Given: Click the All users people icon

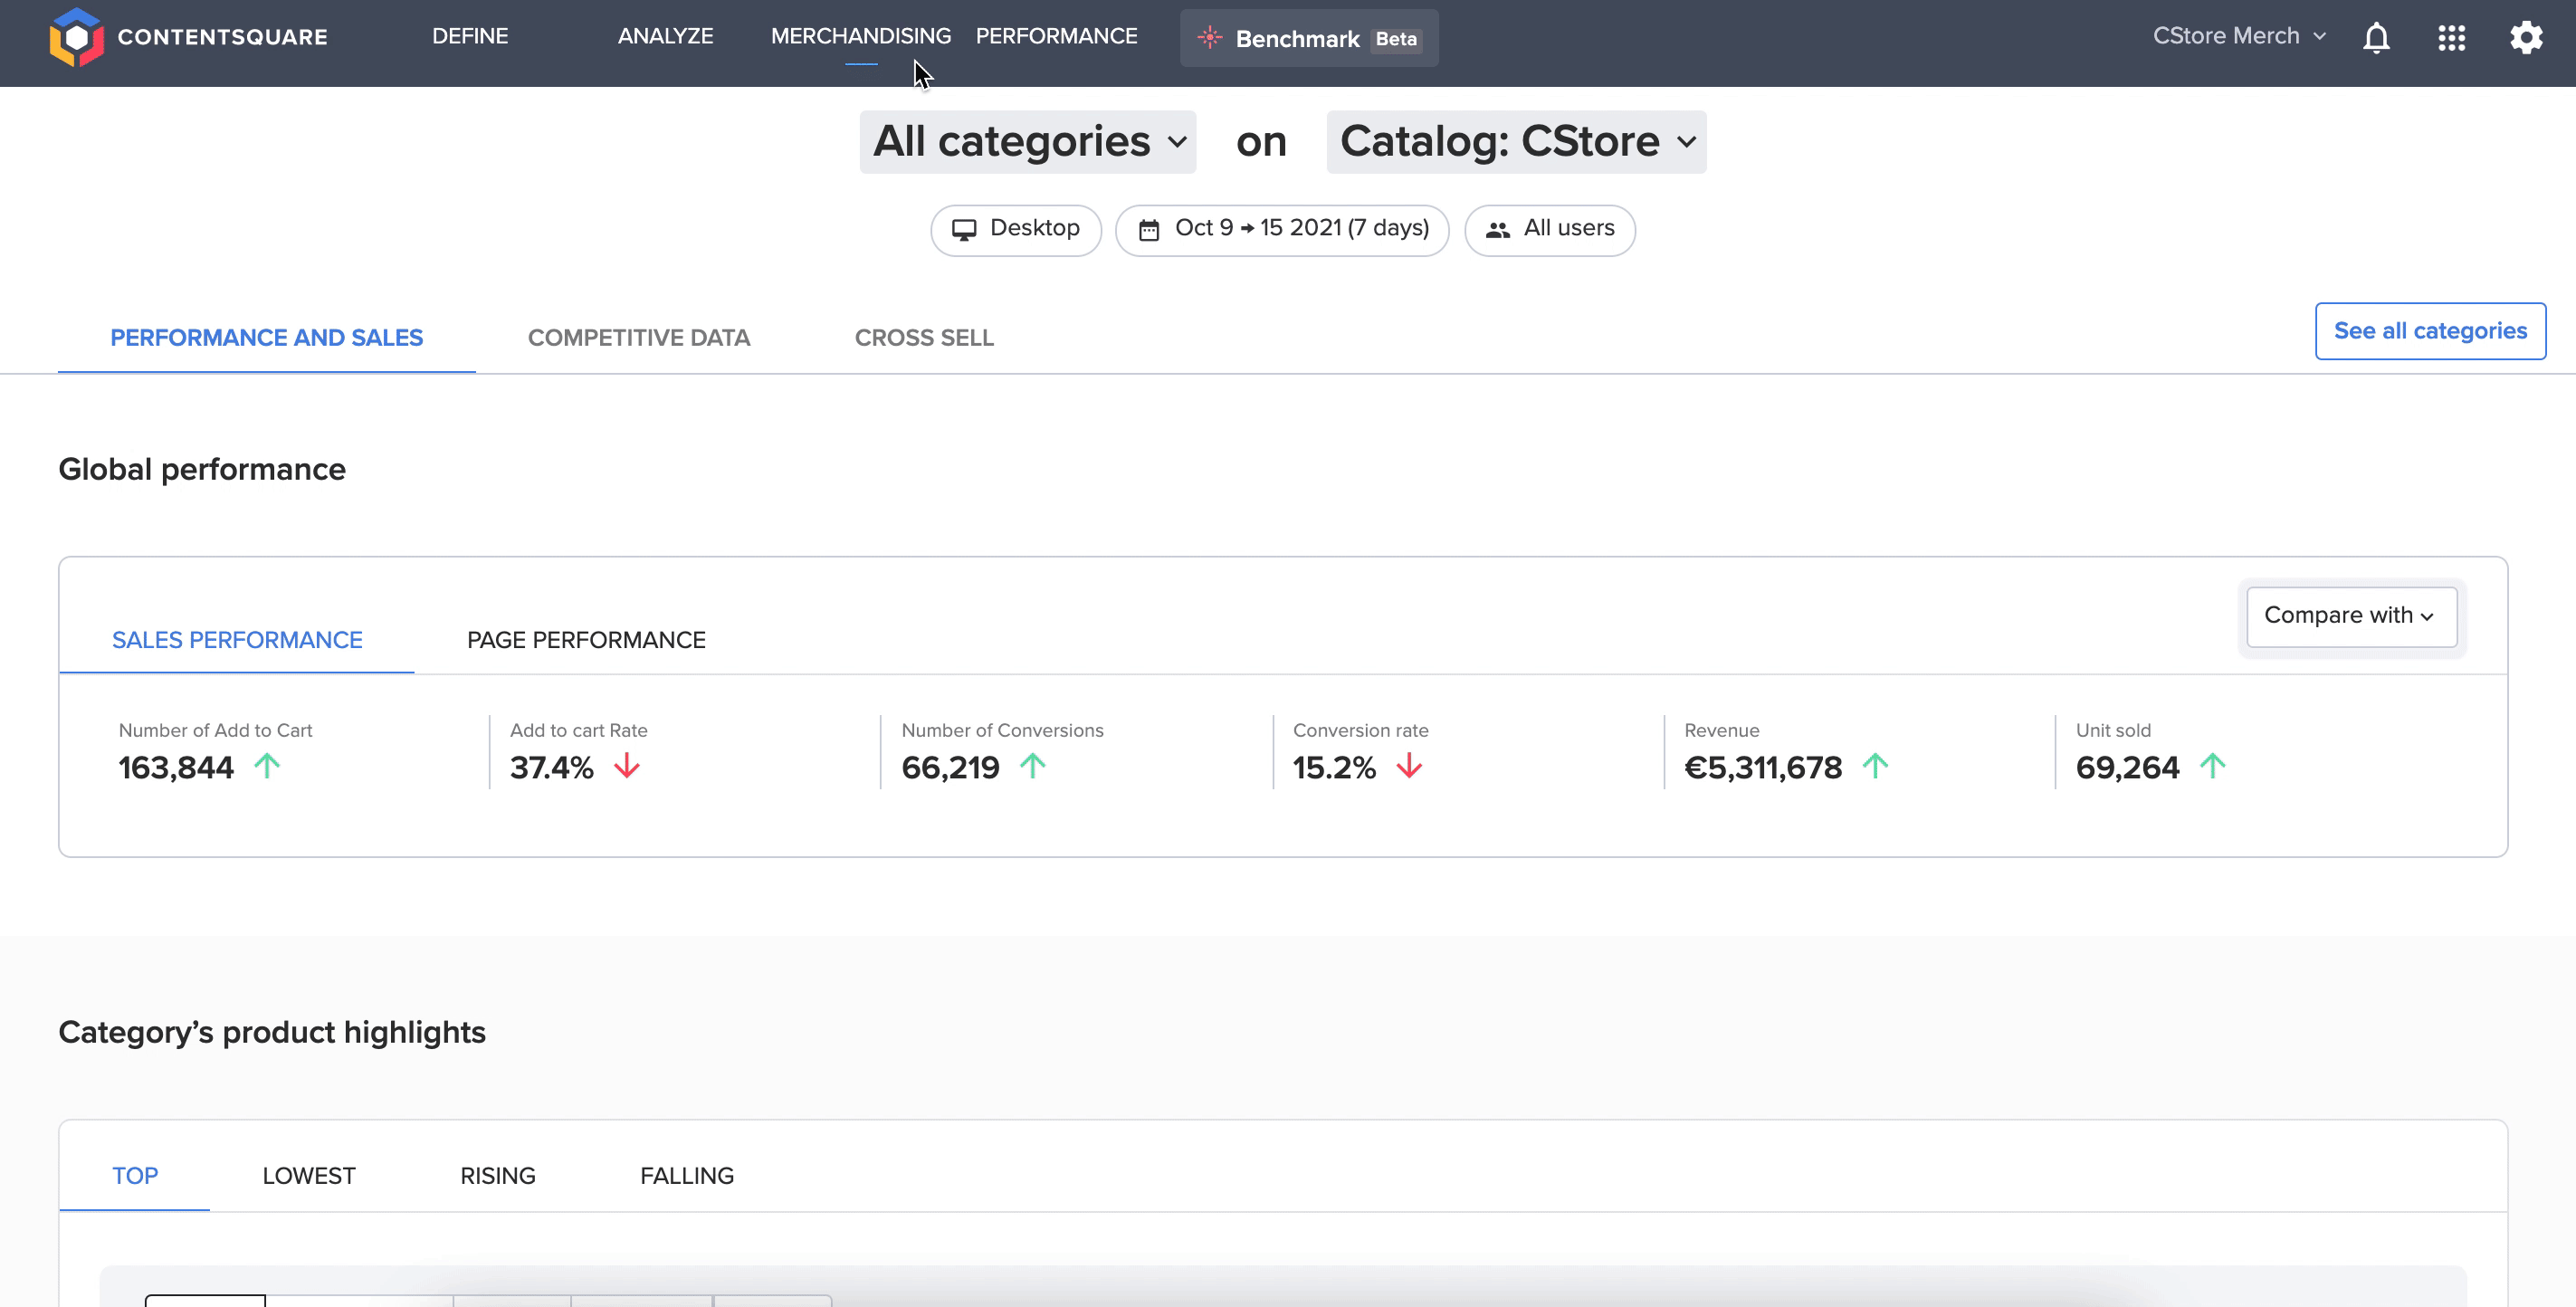Looking at the screenshot, I should pos(1497,230).
